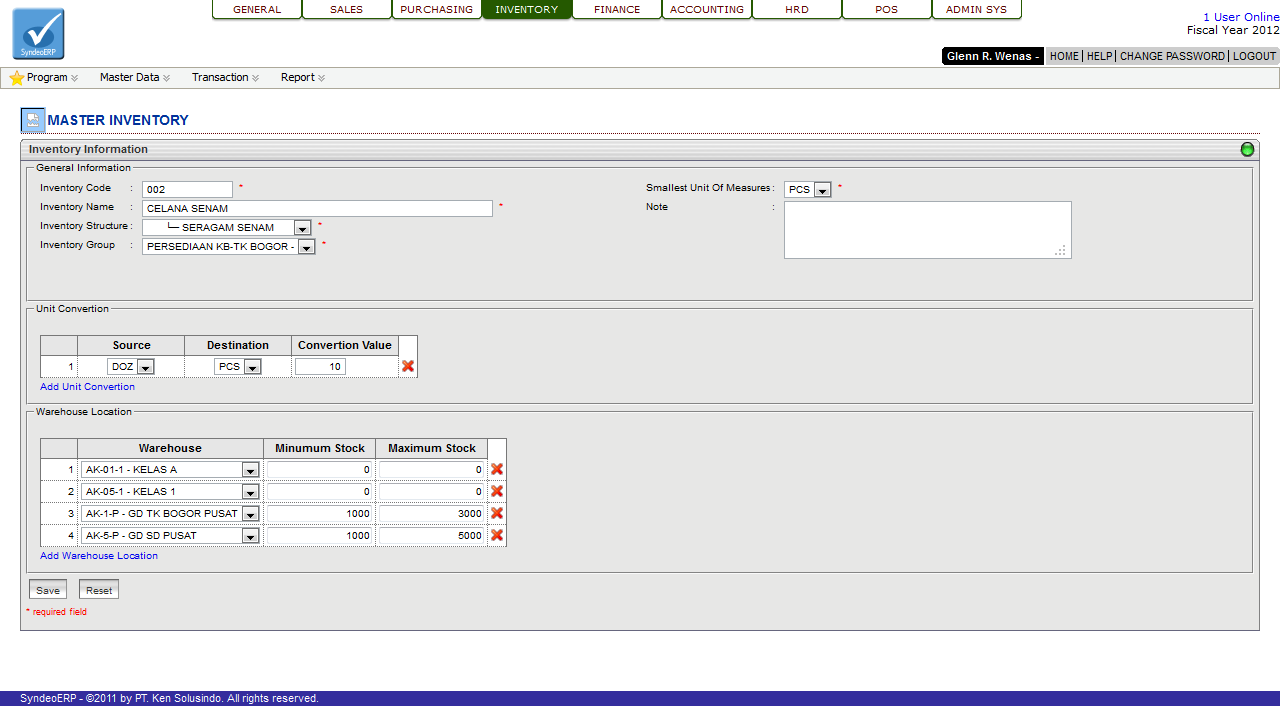Screen dimensions: 1280x706
Task: Click the green status indicator circle
Action: click(x=1247, y=149)
